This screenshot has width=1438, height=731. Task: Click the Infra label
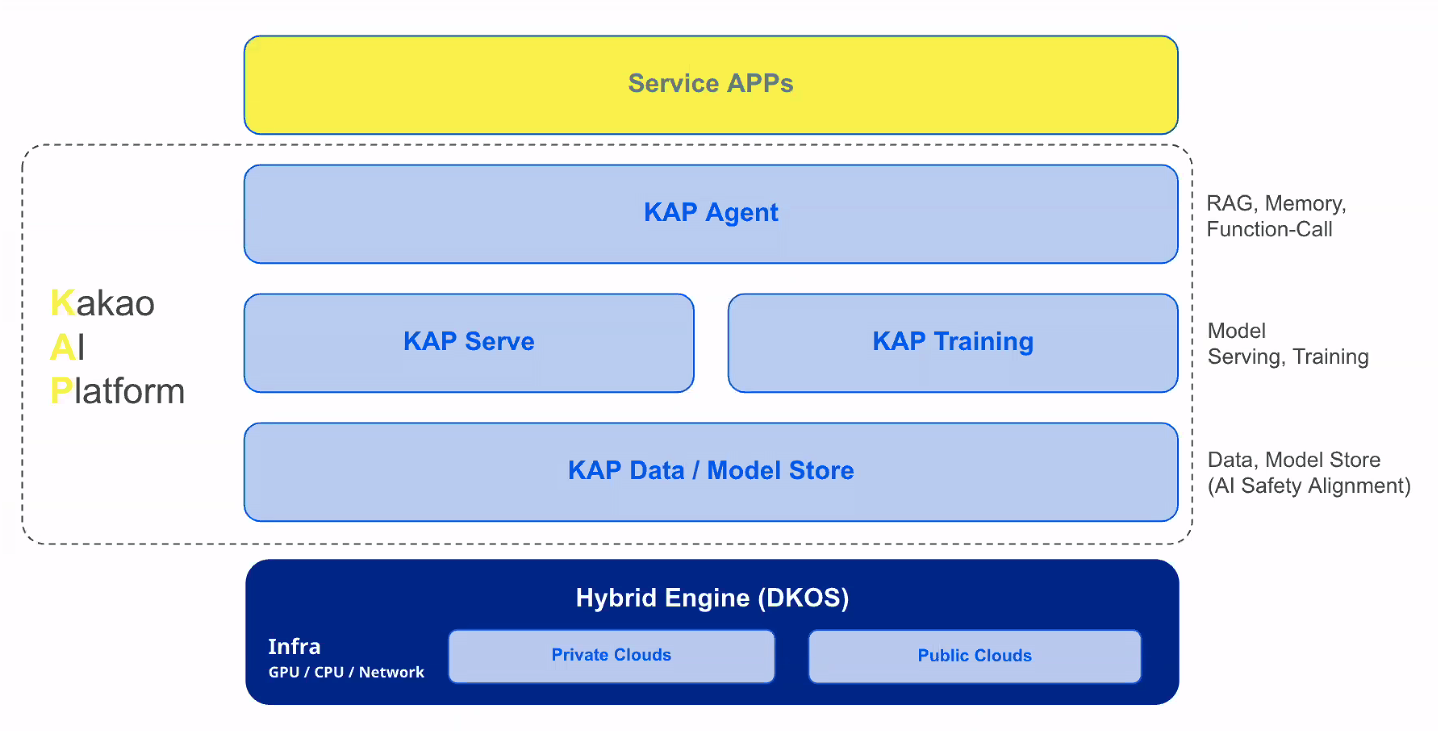(294, 646)
